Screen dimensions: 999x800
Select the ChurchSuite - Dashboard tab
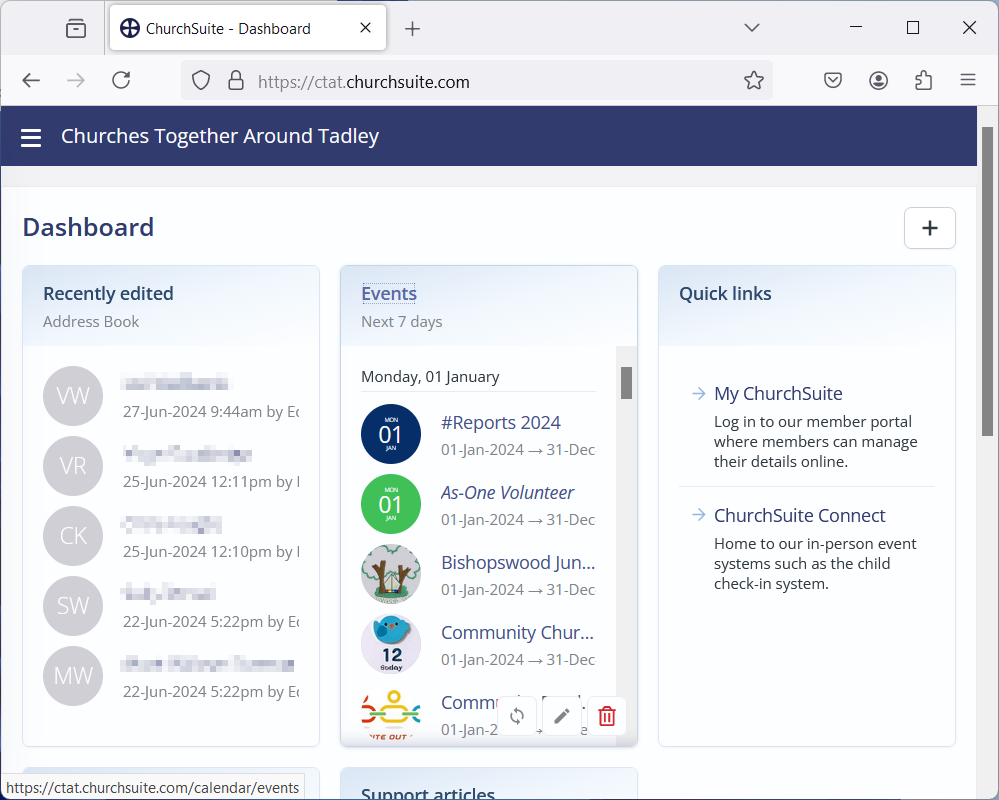point(248,28)
